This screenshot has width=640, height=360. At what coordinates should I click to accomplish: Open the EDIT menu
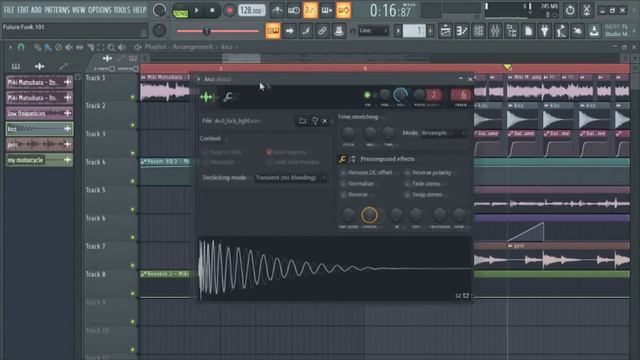pyautogui.click(x=23, y=10)
